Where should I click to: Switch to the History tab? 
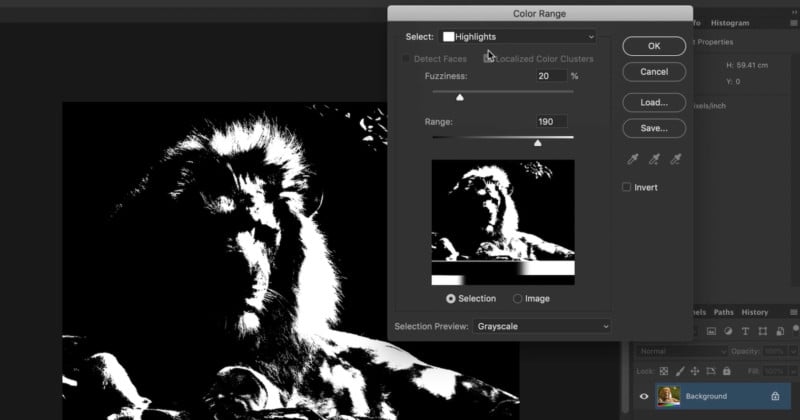click(755, 312)
